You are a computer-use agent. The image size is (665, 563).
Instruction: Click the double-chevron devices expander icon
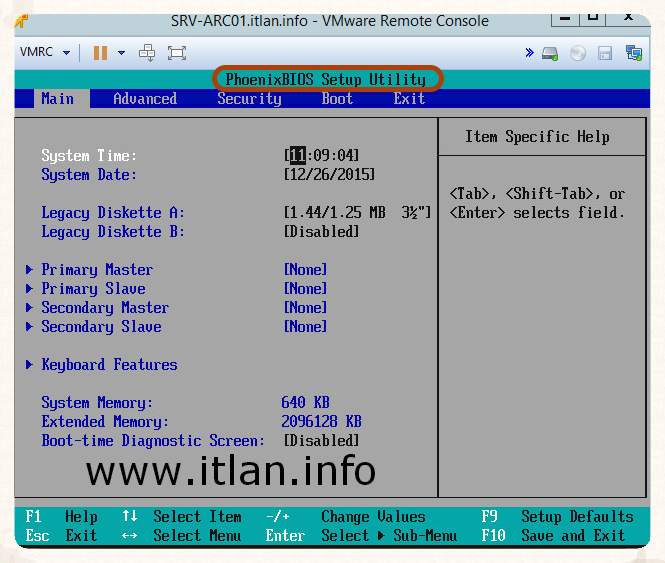click(x=530, y=53)
